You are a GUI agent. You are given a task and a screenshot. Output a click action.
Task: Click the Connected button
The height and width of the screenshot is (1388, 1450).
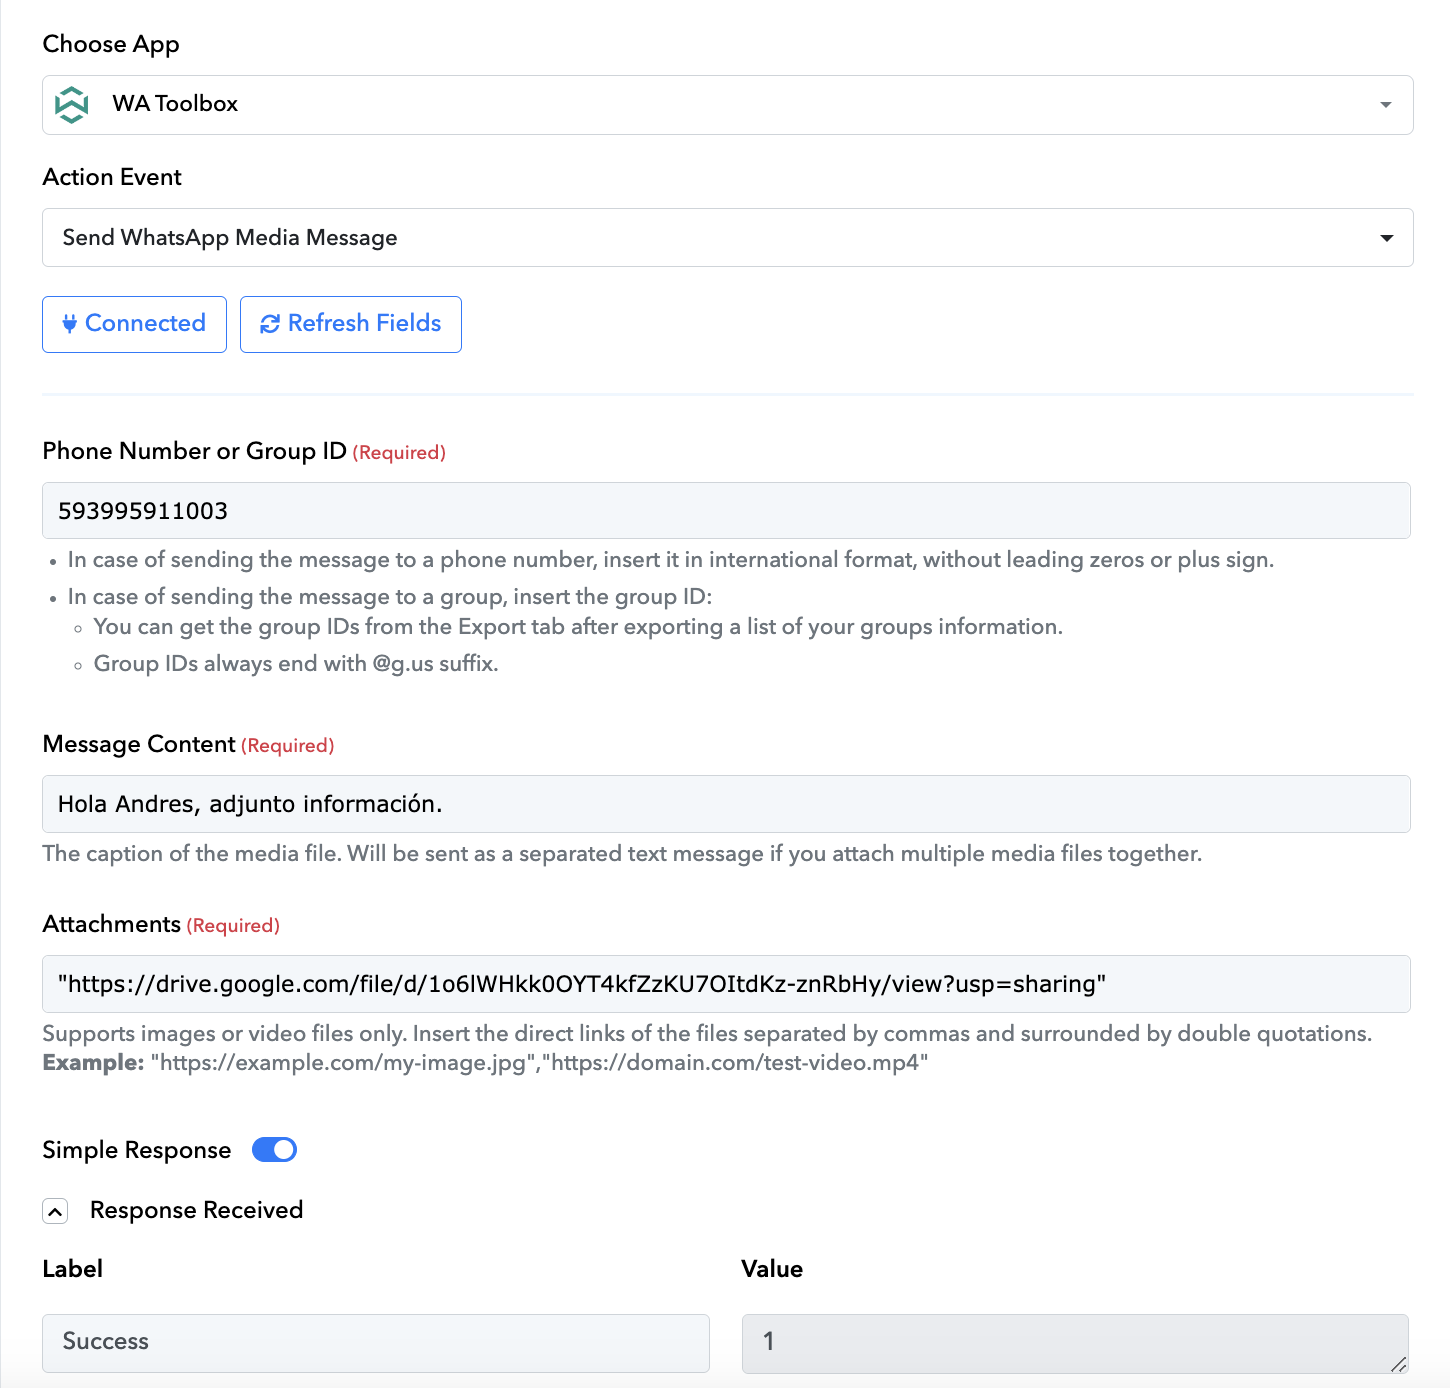tap(134, 324)
